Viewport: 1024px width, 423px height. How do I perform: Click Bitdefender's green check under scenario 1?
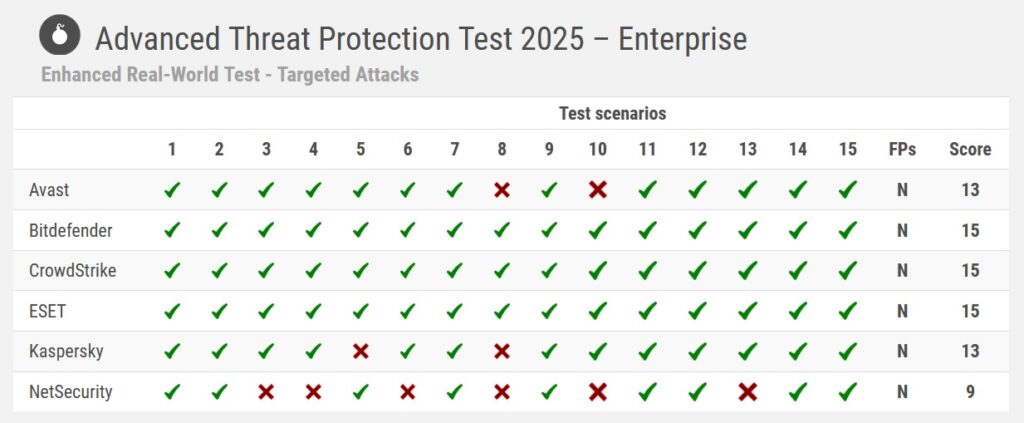pyautogui.click(x=172, y=231)
